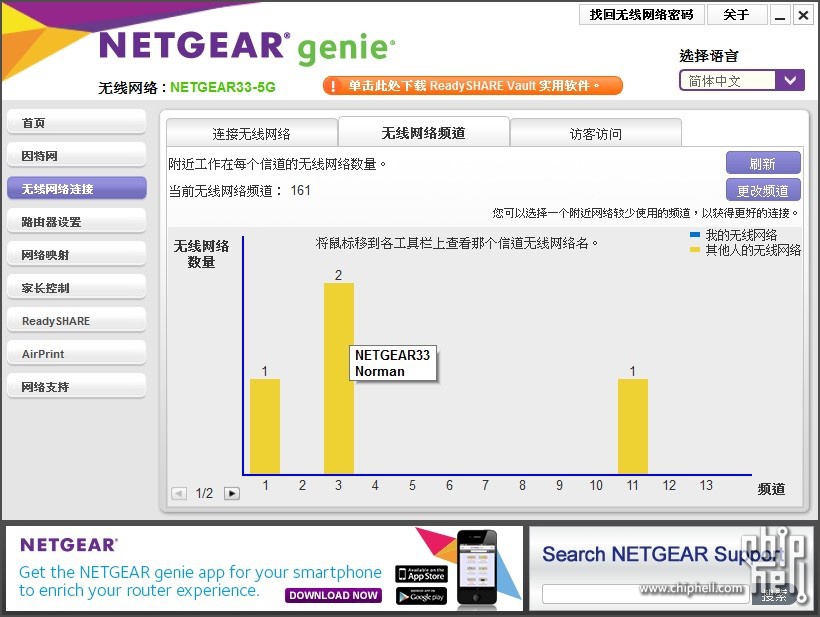
Task: Click NETGEAR33 in the channel tooltip
Action: click(x=392, y=355)
